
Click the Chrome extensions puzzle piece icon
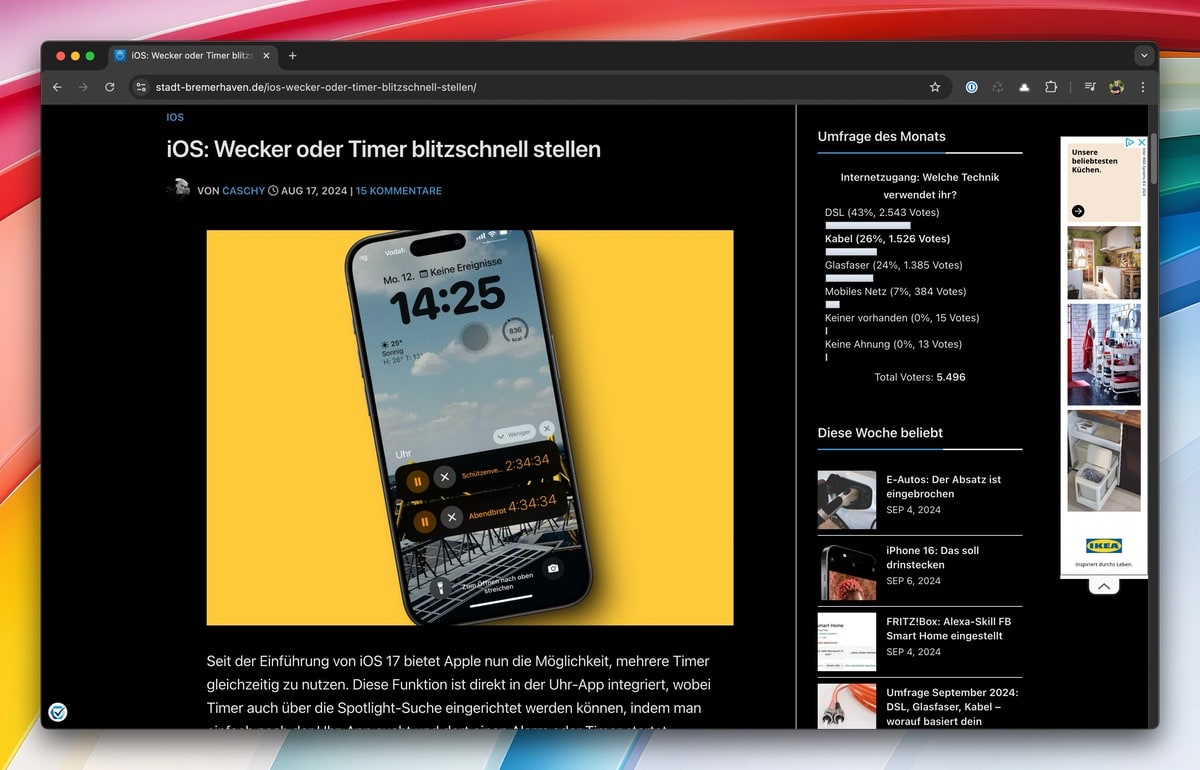tap(1051, 87)
